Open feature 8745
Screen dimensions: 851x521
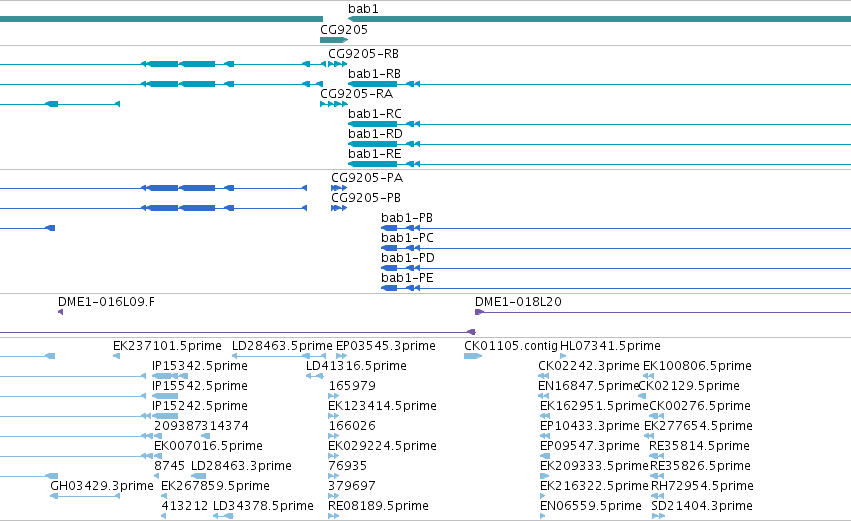169,467
